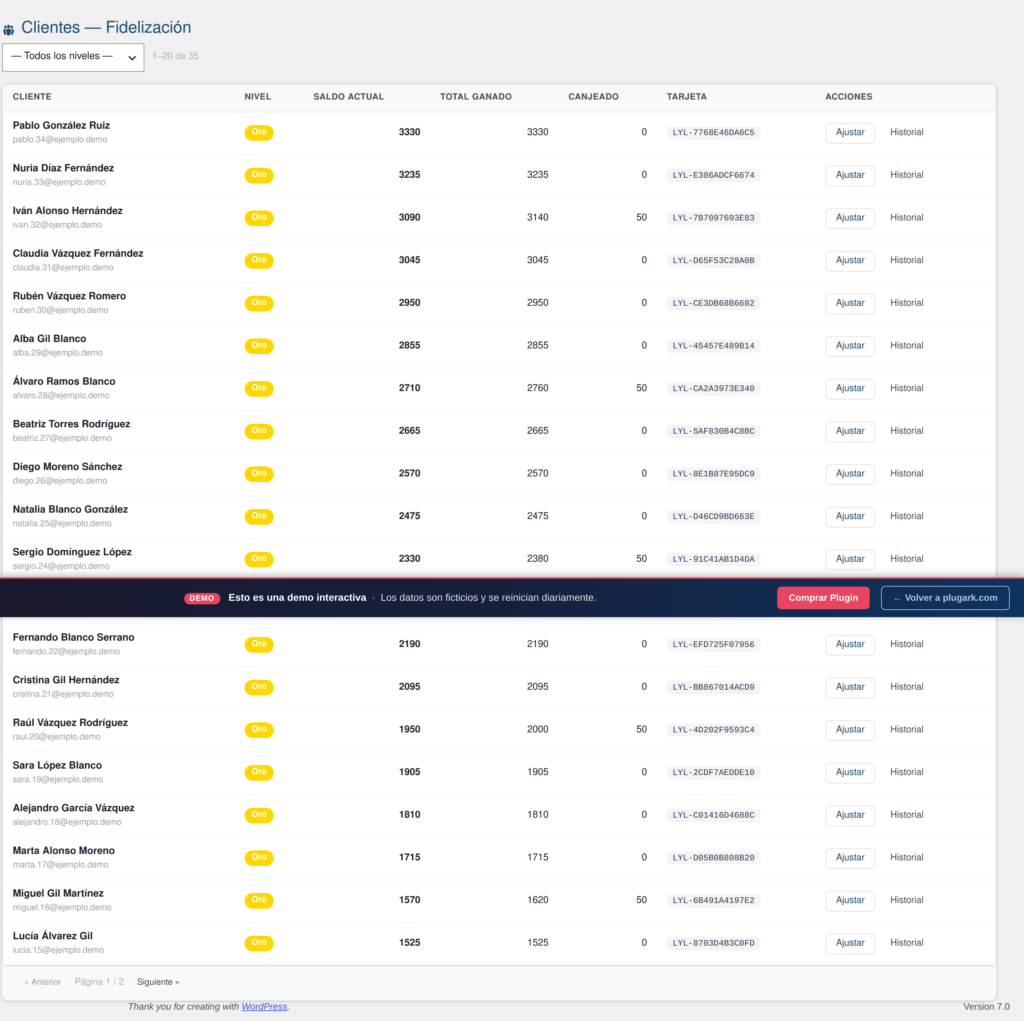Copy card code LYL-CE3DB68B6682
The height and width of the screenshot is (1021, 1024).
tap(713, 303)
